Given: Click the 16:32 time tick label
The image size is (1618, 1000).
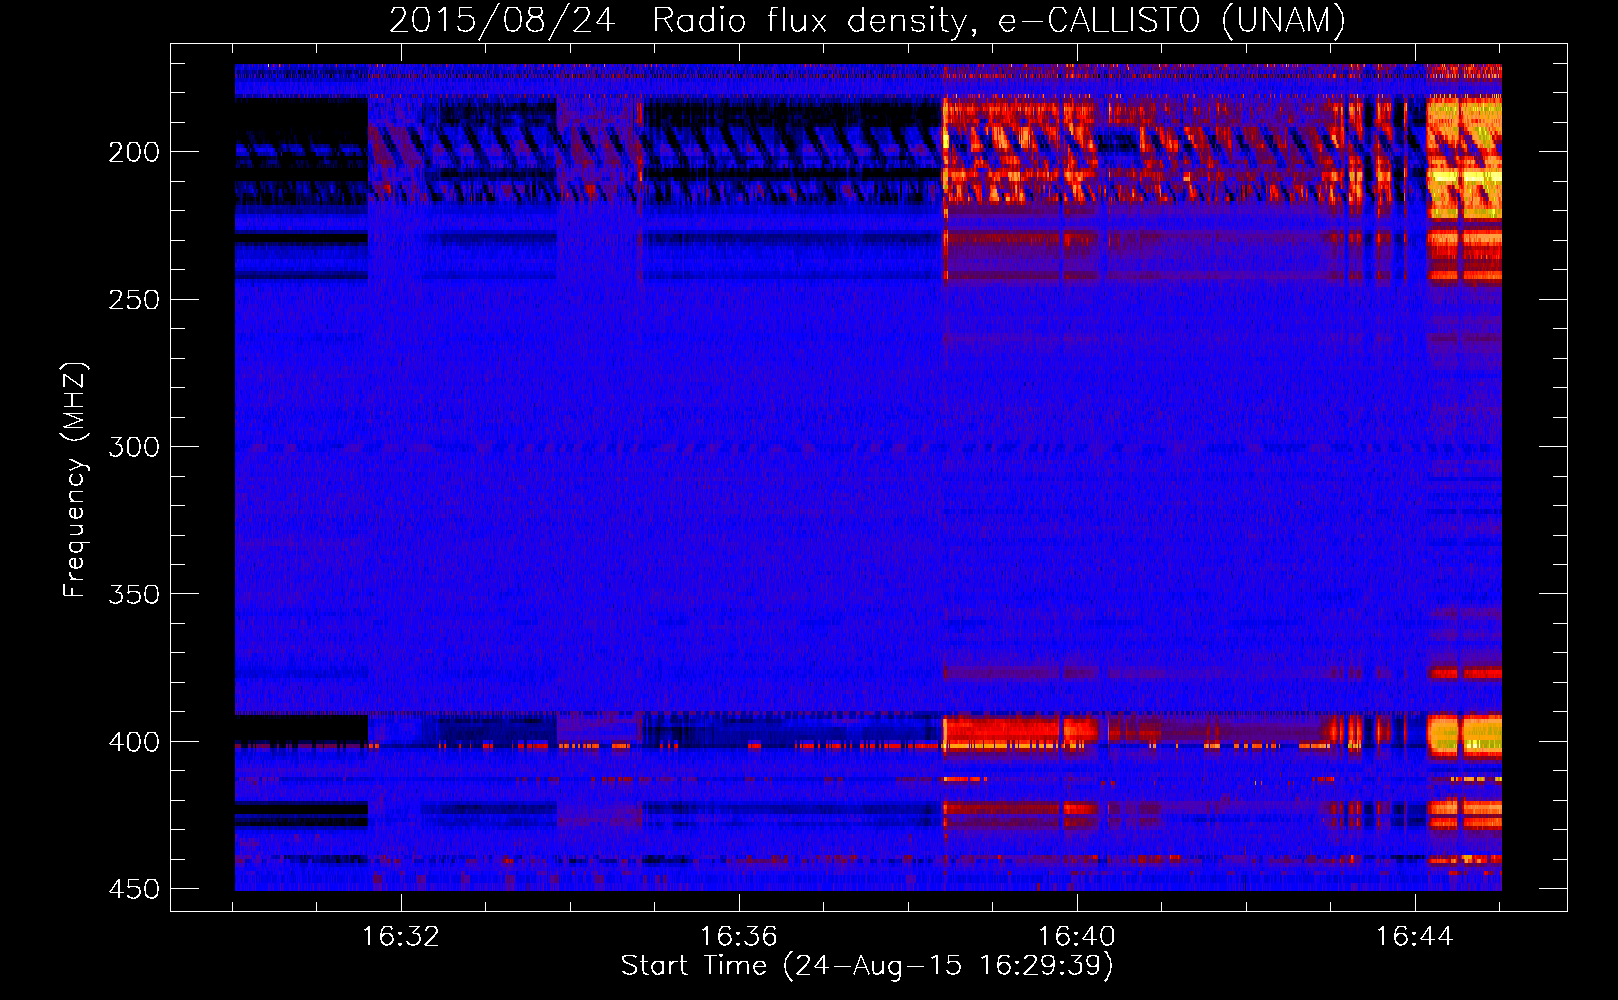Looking at the screenshot, I should pos(401,936).
